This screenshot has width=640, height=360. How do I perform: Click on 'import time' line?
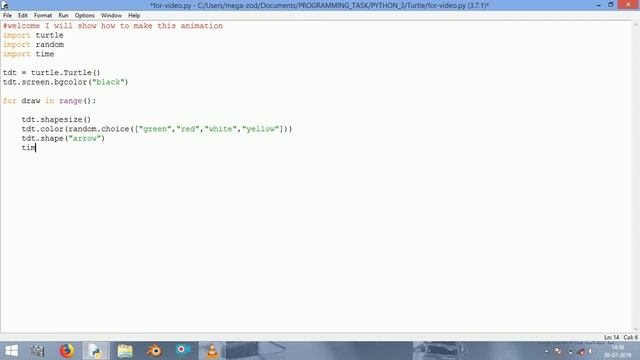[x=29, y=54]
